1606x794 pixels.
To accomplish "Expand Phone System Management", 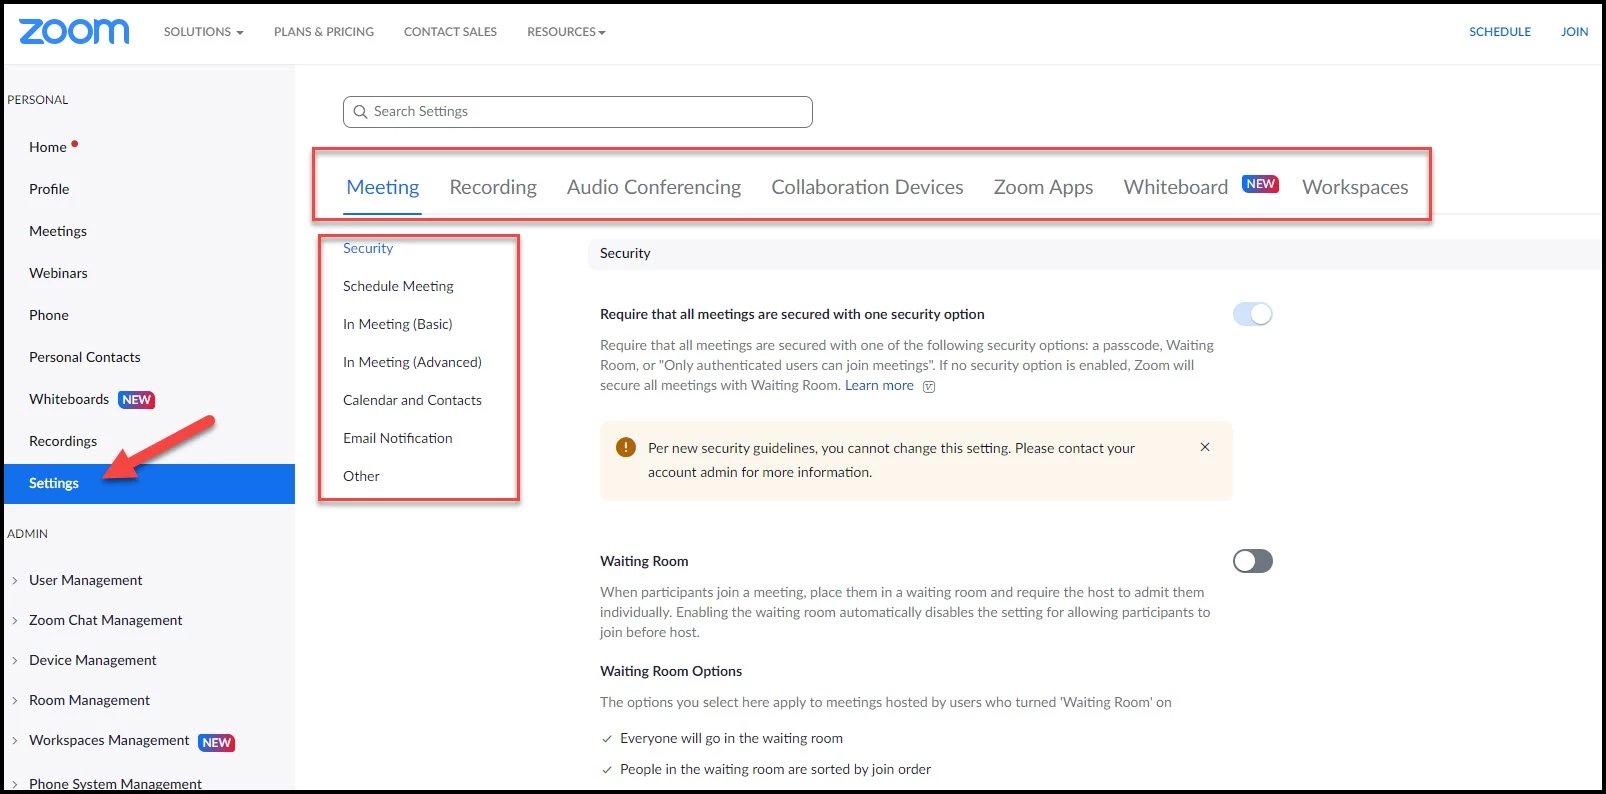I will click(x=15, y=784).
